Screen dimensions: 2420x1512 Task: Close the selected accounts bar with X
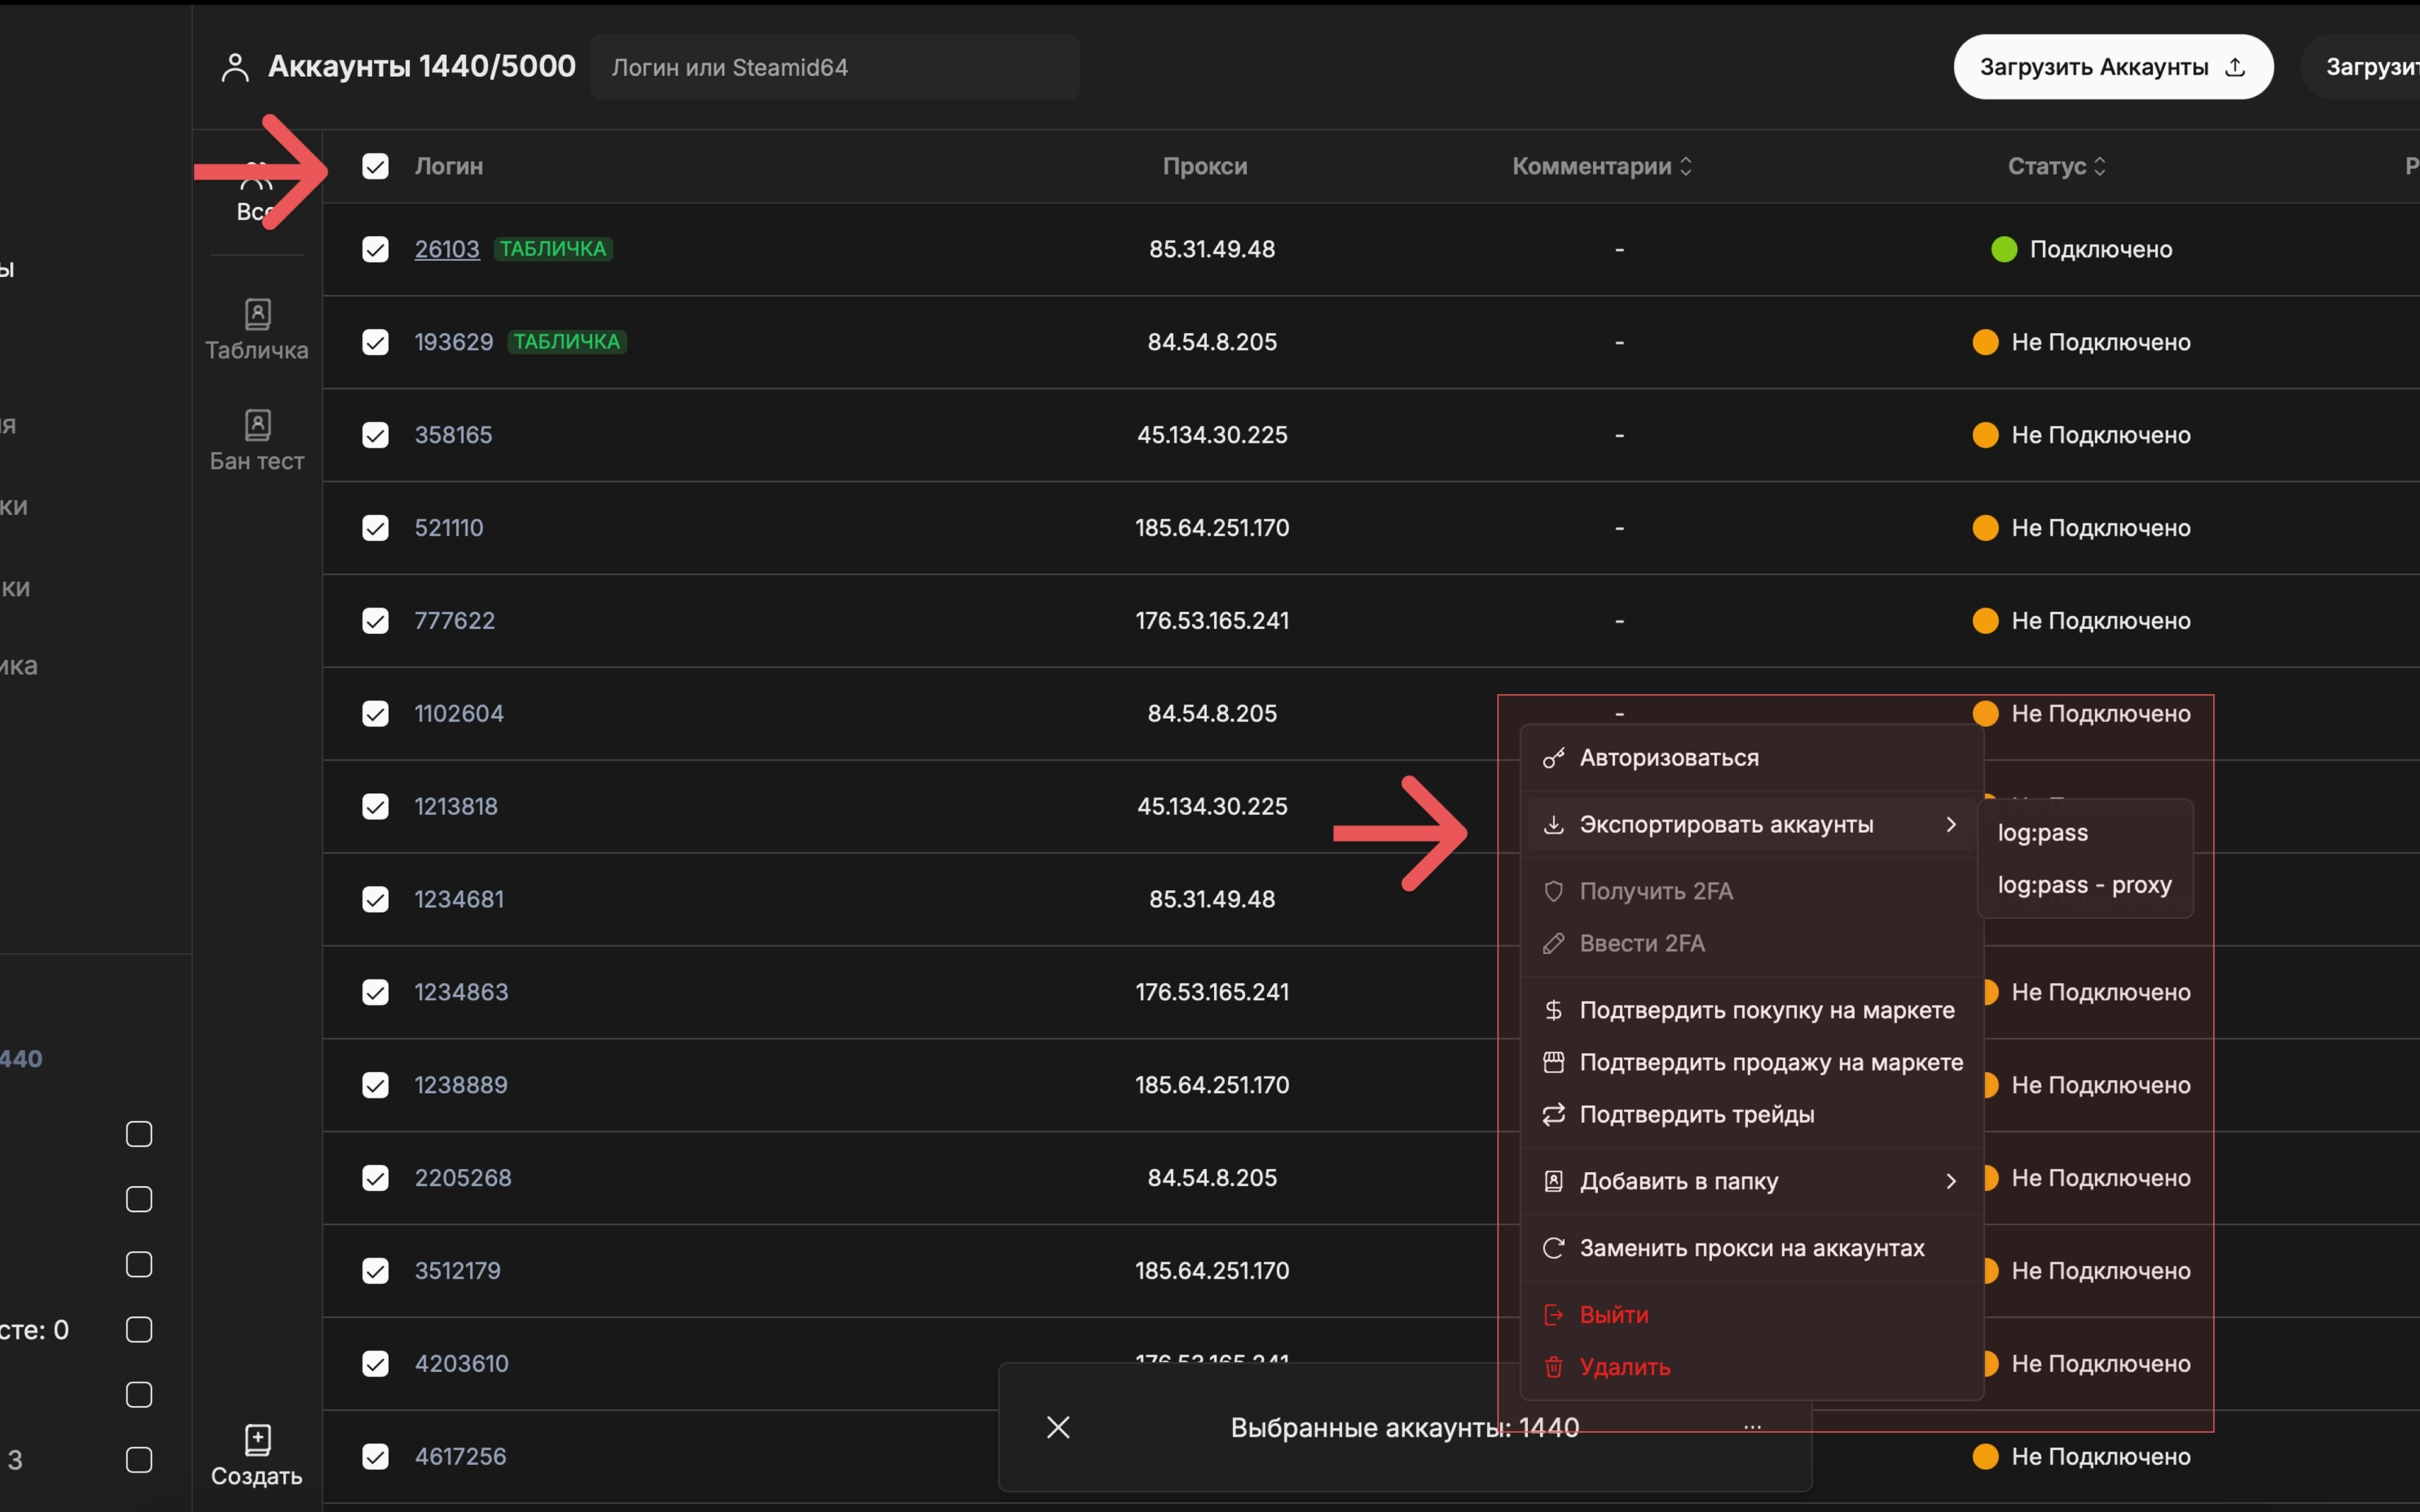1058,1427
